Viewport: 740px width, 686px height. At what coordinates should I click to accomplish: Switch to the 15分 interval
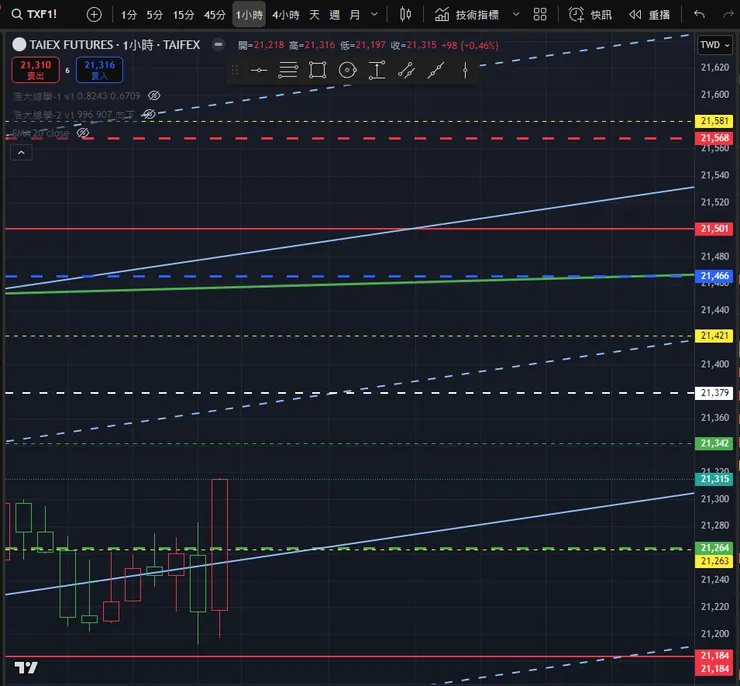(x=184, y=15)
